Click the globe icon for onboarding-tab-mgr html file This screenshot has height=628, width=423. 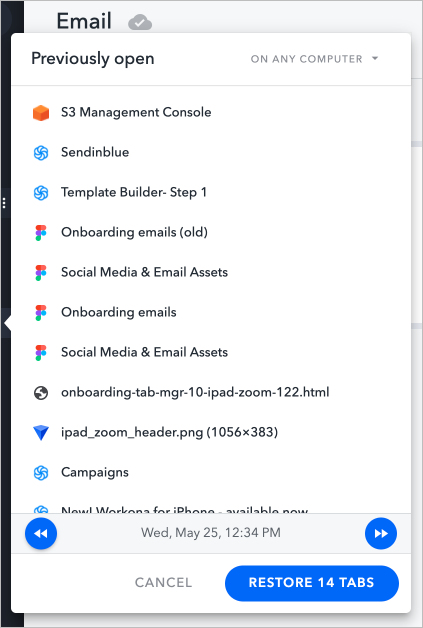(41, 393)
